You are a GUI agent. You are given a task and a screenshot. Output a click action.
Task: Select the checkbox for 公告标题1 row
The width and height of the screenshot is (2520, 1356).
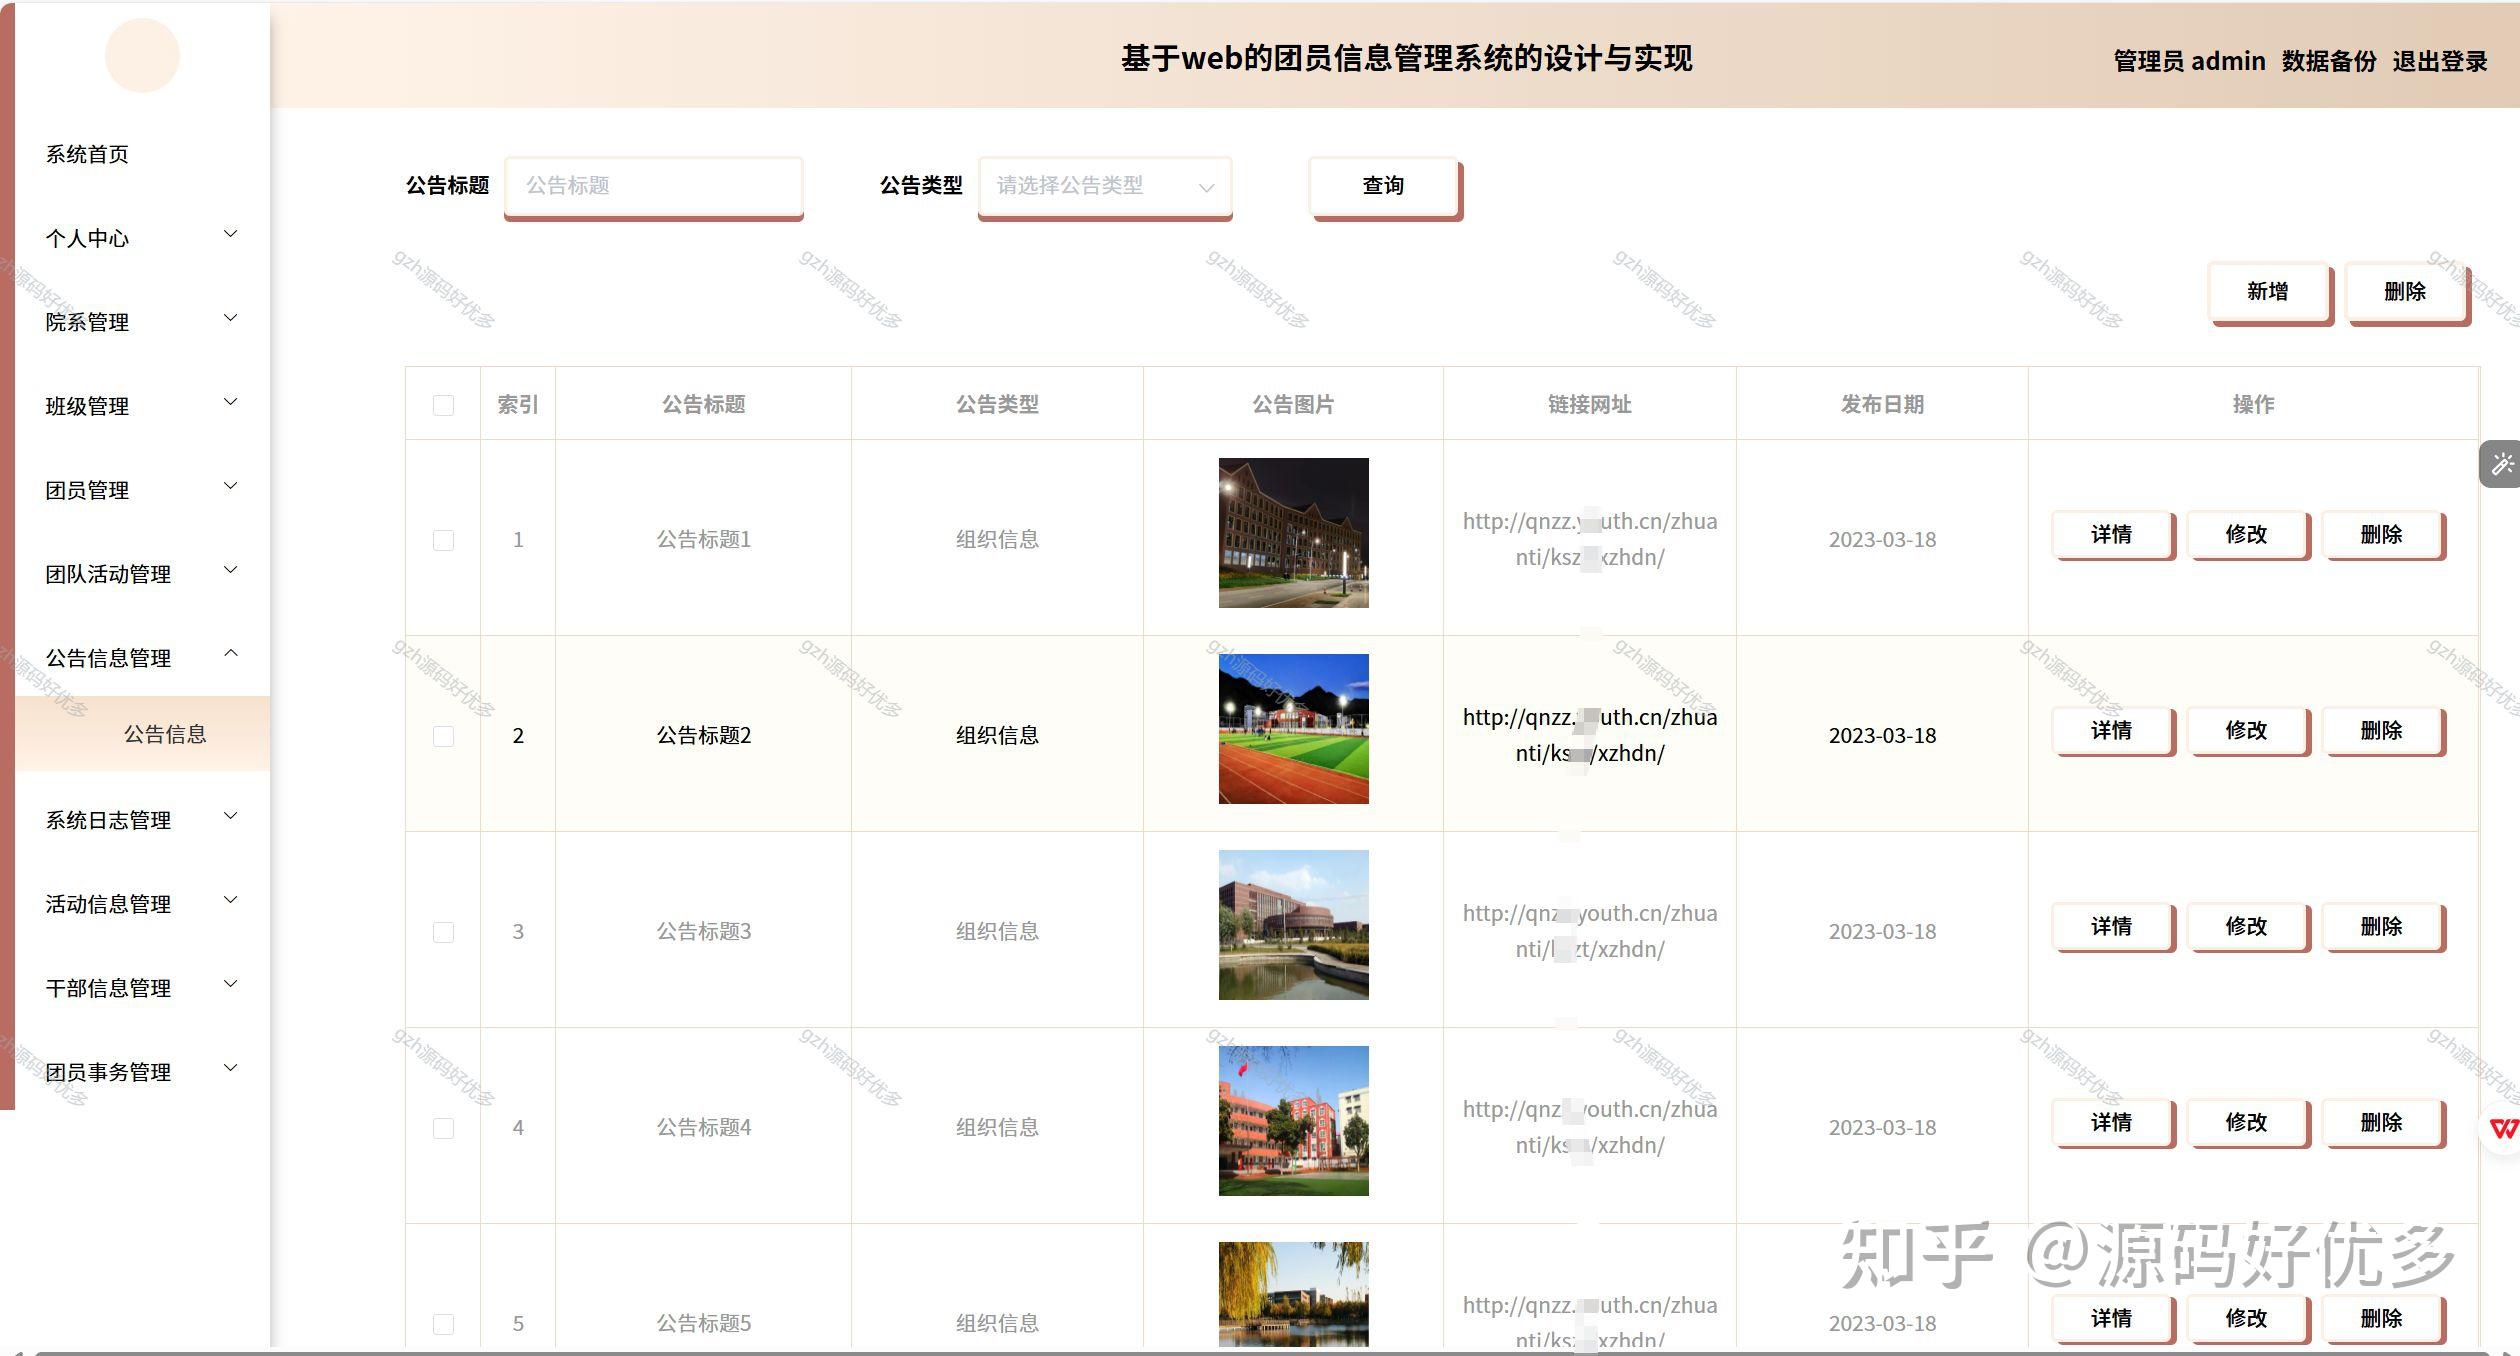tap(443, 539)
